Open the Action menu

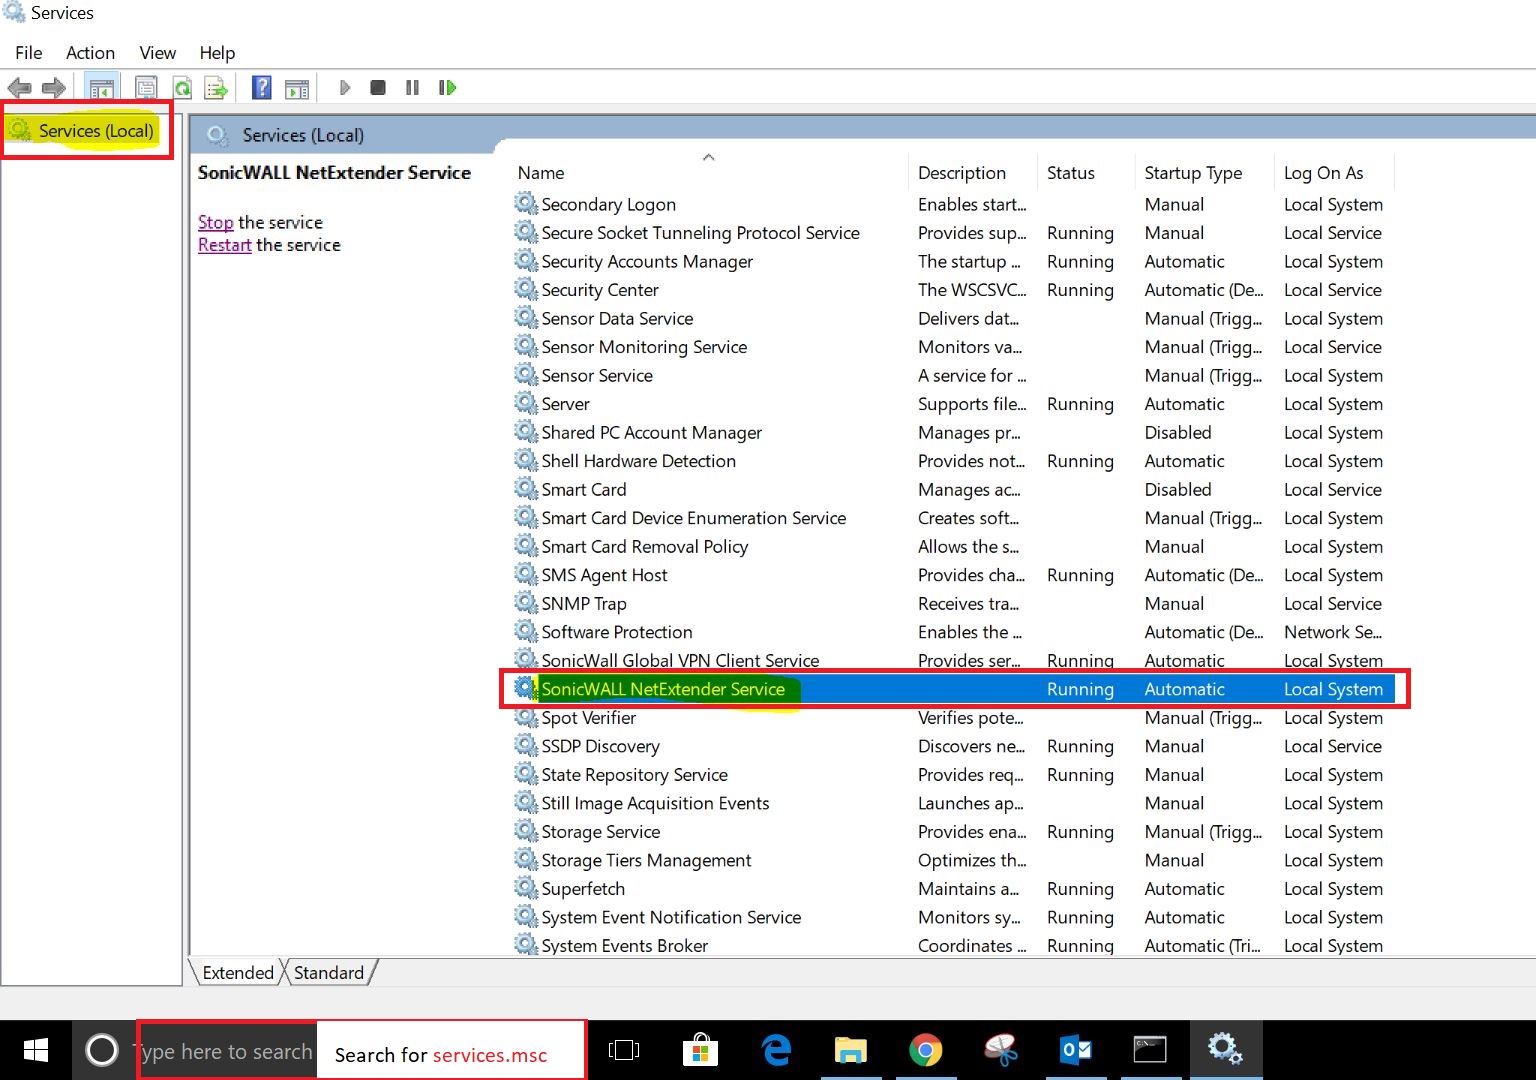pyautogui.click(x=90, y=53)
